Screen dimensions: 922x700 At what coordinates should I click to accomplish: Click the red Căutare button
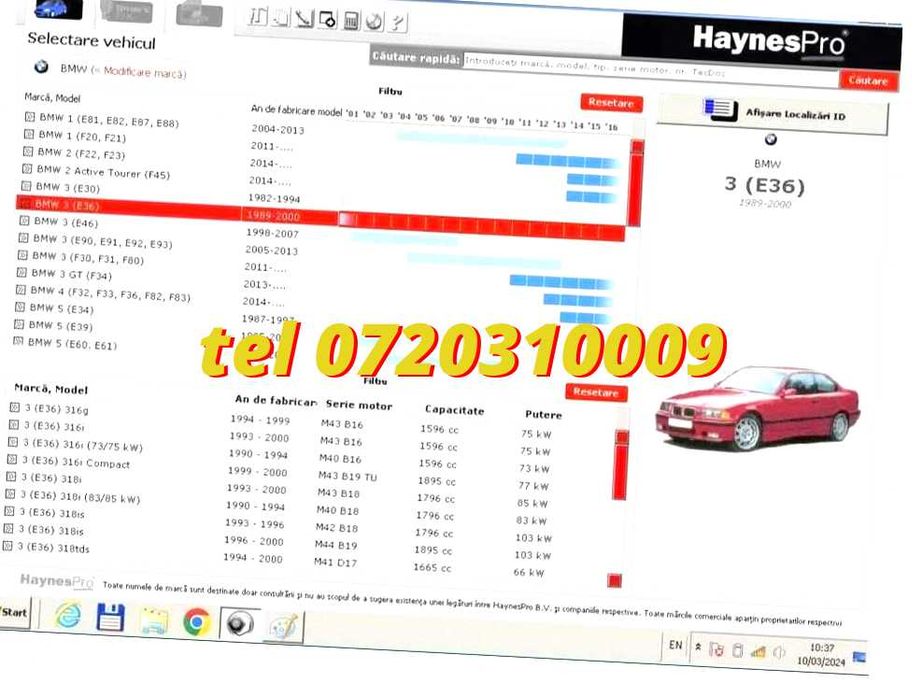pyautogui.click(x=868, y=81)
